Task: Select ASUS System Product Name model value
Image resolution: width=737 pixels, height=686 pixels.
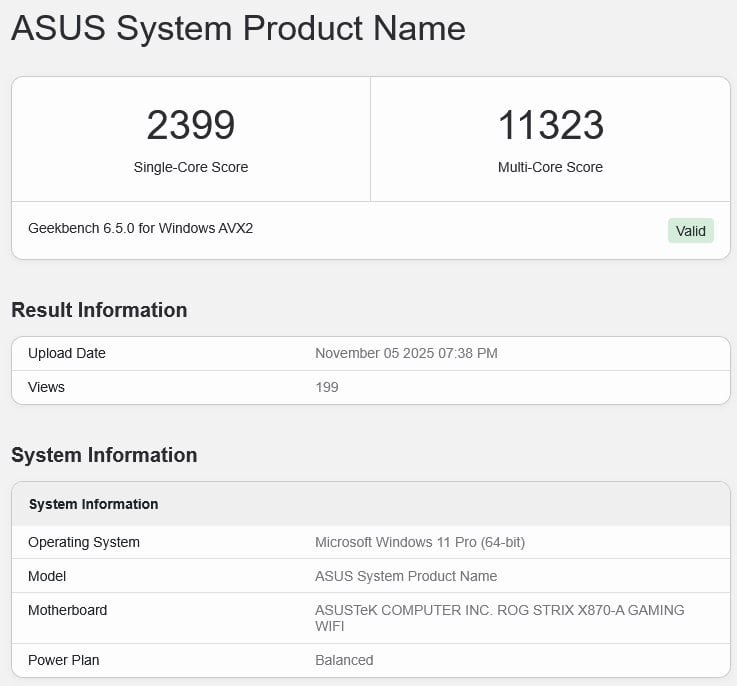Action: pos(406,576)
